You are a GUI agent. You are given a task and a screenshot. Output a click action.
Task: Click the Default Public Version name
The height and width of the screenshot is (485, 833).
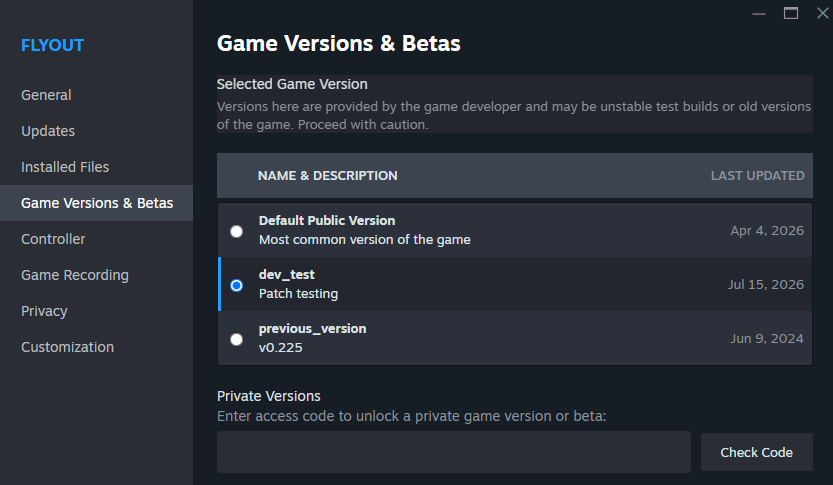(327, 220)
